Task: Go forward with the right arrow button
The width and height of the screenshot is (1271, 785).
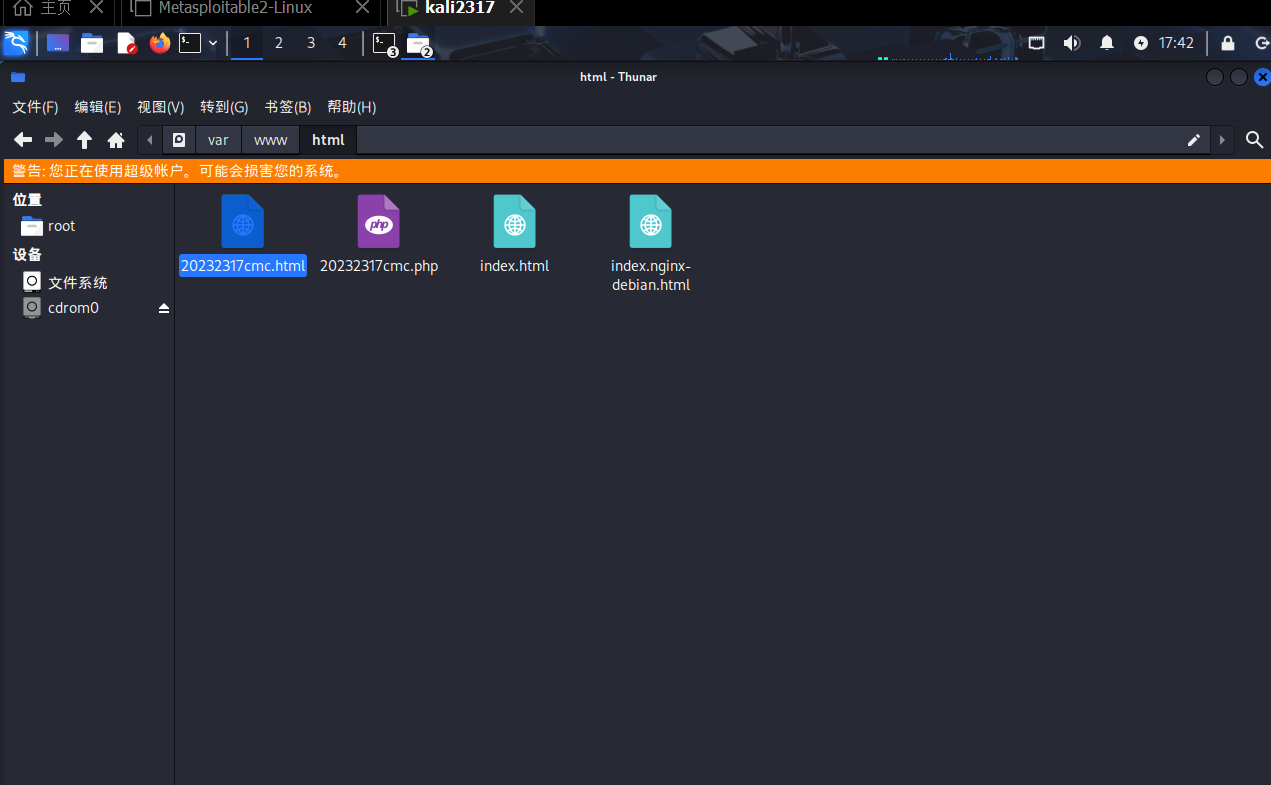Action: click(x=54, y=140)
